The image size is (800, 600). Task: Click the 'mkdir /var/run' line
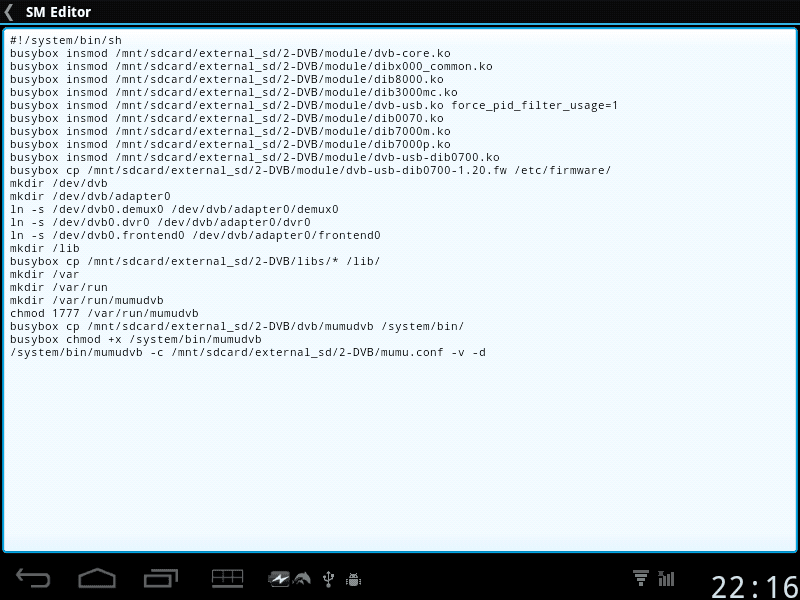tap(59, 287)
